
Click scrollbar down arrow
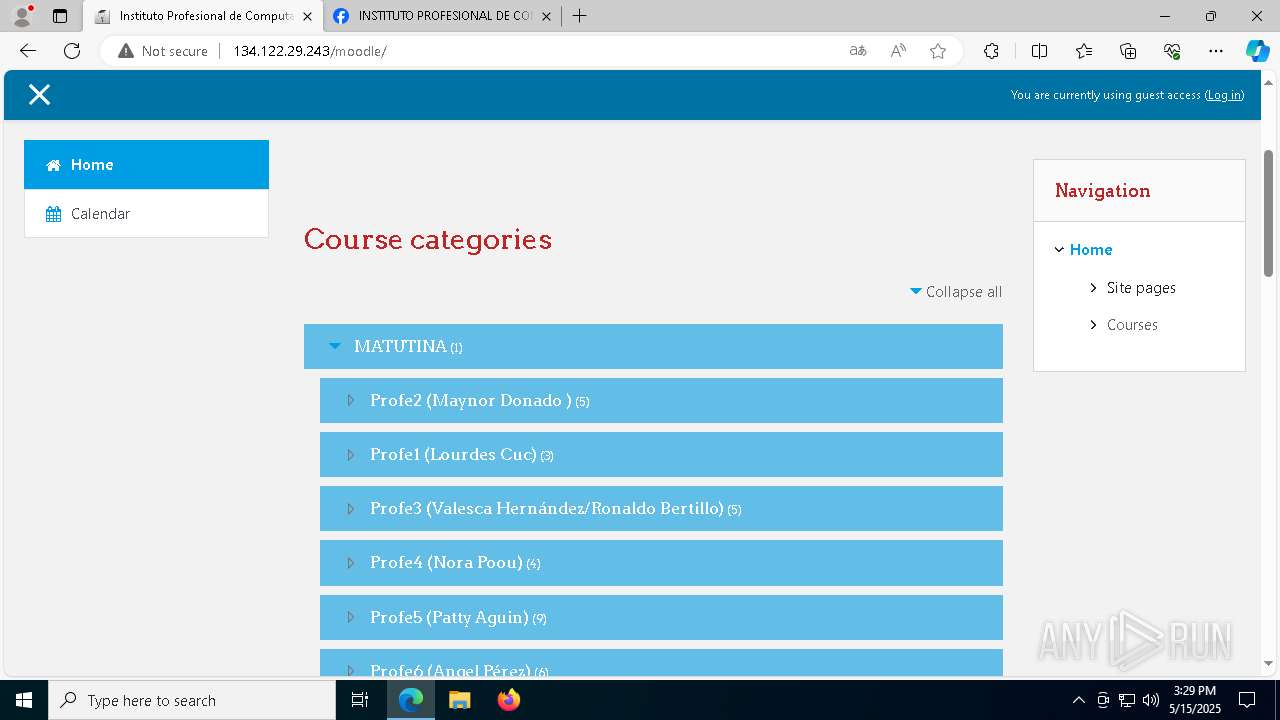pyautogui.click(x=1268, y=662)
